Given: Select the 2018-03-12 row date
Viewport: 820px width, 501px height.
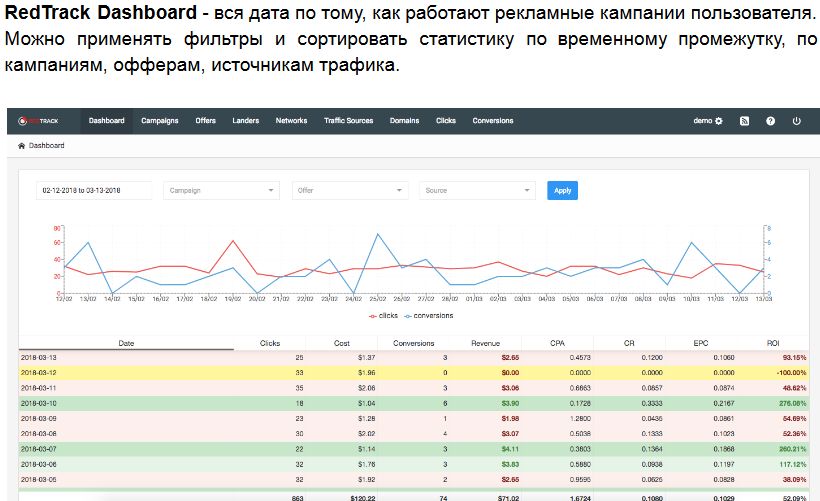Looking at the screenshot, I should coord(39,373).
